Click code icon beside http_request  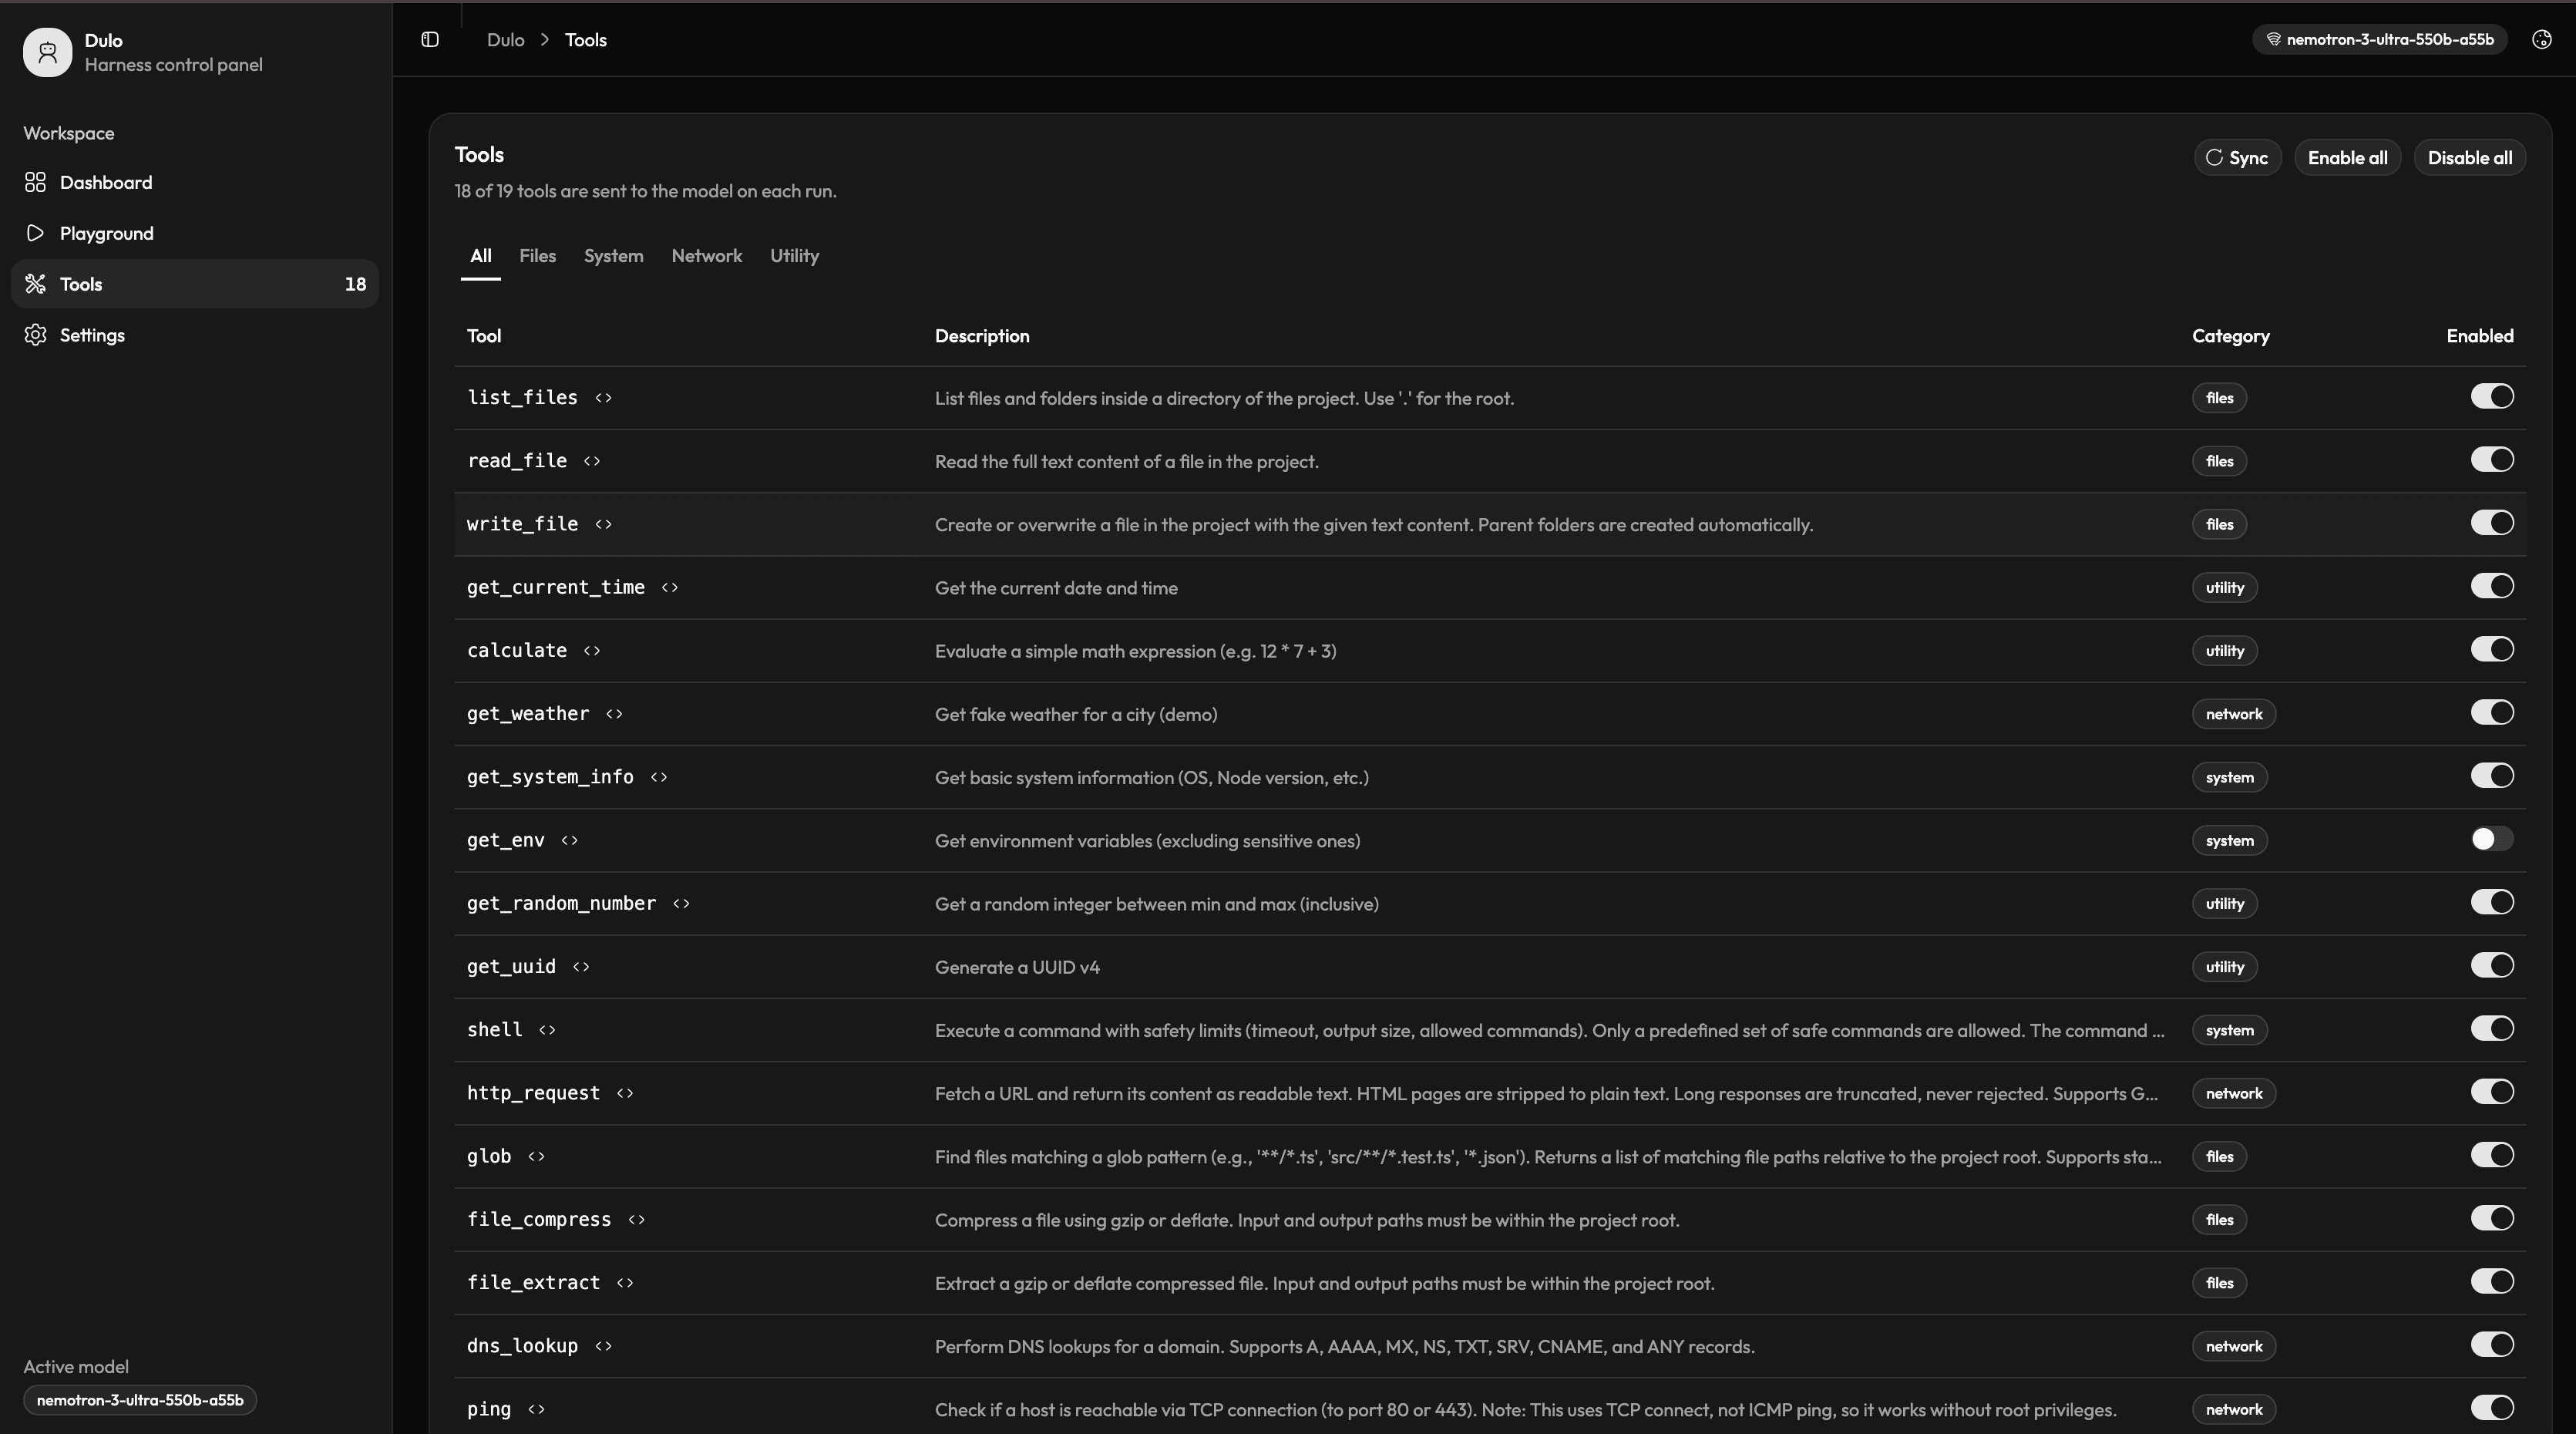pyautogui.click(x=625, y=1093)
